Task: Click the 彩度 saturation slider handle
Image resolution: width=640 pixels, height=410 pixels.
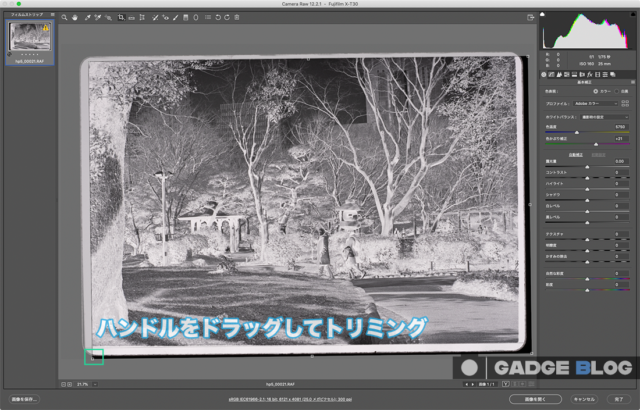Action: tap(587, 290)
